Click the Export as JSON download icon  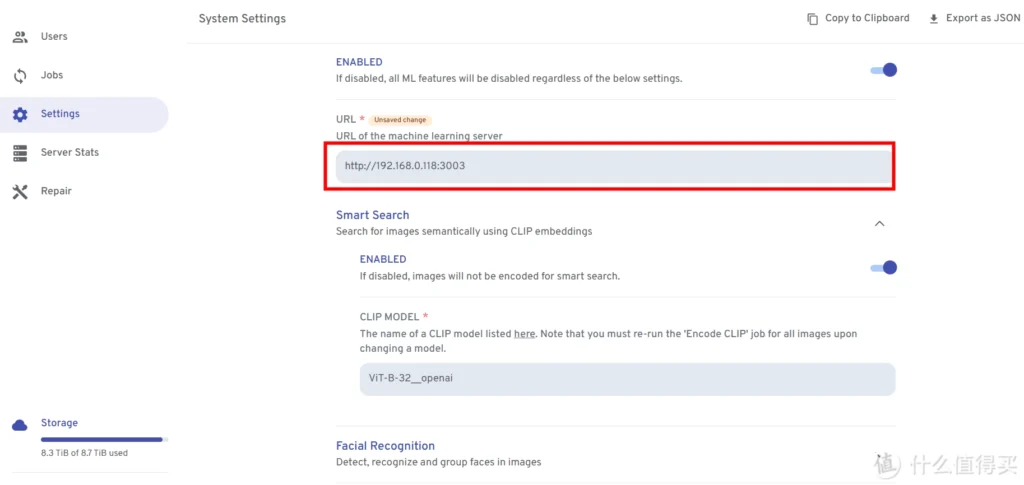click(x=934, y=19)
